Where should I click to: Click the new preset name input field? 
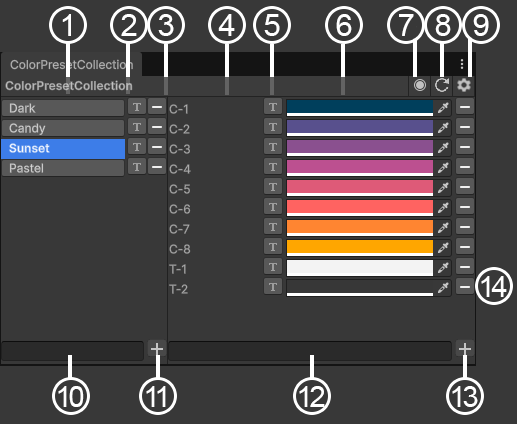72,351
